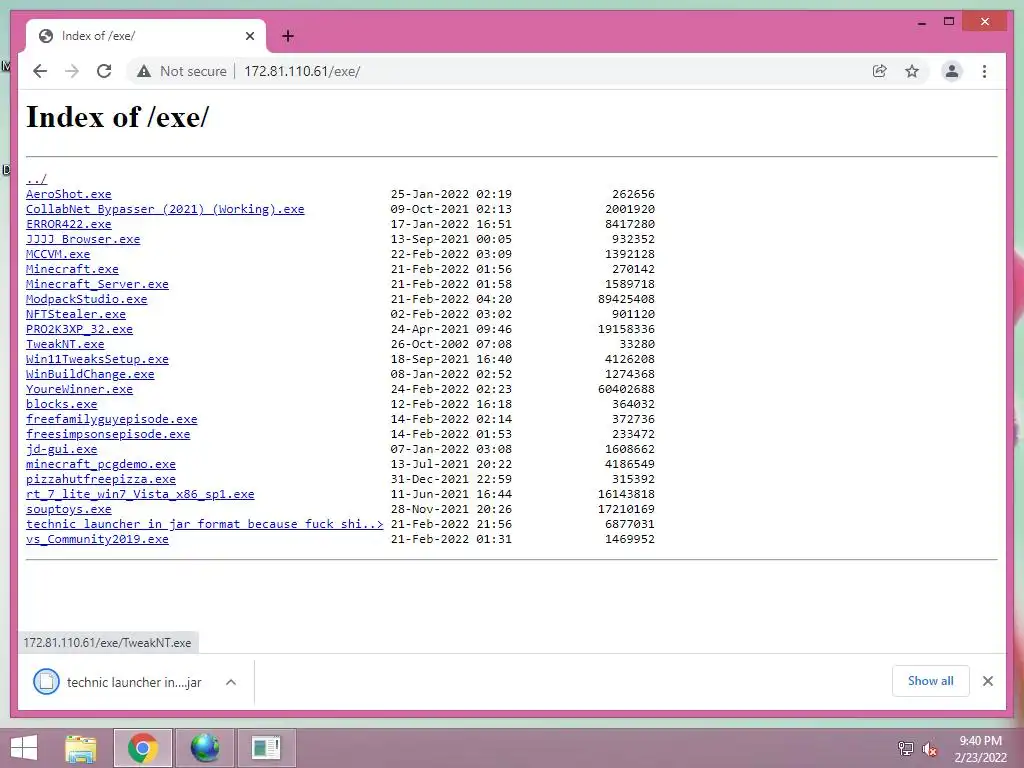Screen dimensions: 1024x768
Task: Click blocks.exe link
Action: click(61, 404)
